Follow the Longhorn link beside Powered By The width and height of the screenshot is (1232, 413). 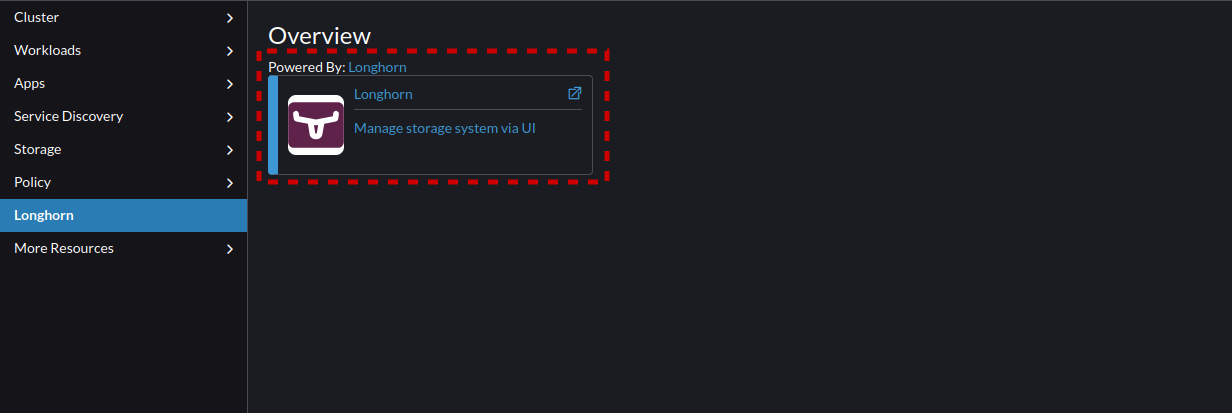[378, 67]
